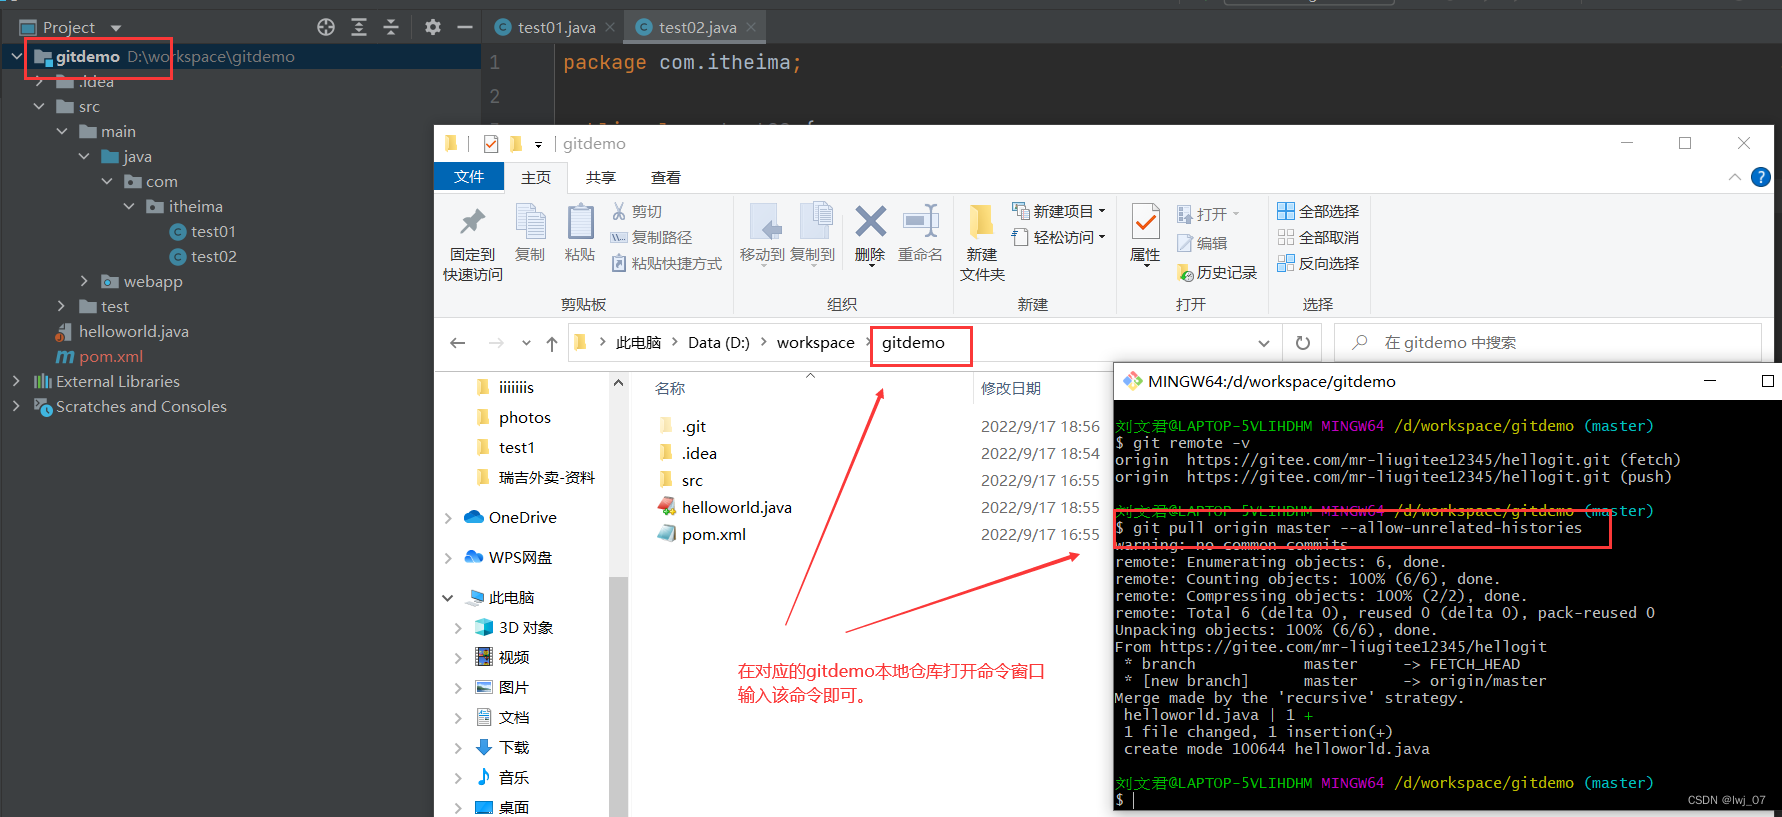1782x817 pixels.
Task: Open 轻松访问 dropdown
Action: pos(1059,237)
